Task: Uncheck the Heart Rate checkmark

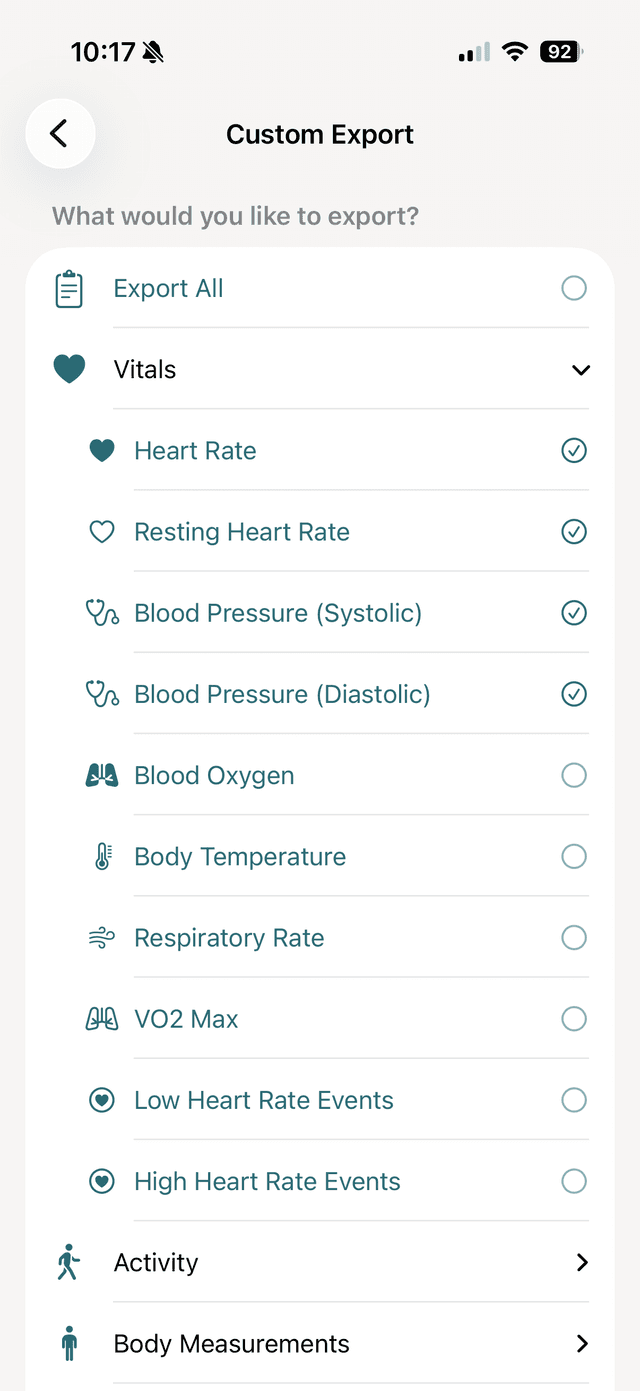Action: tap(574, 450)
